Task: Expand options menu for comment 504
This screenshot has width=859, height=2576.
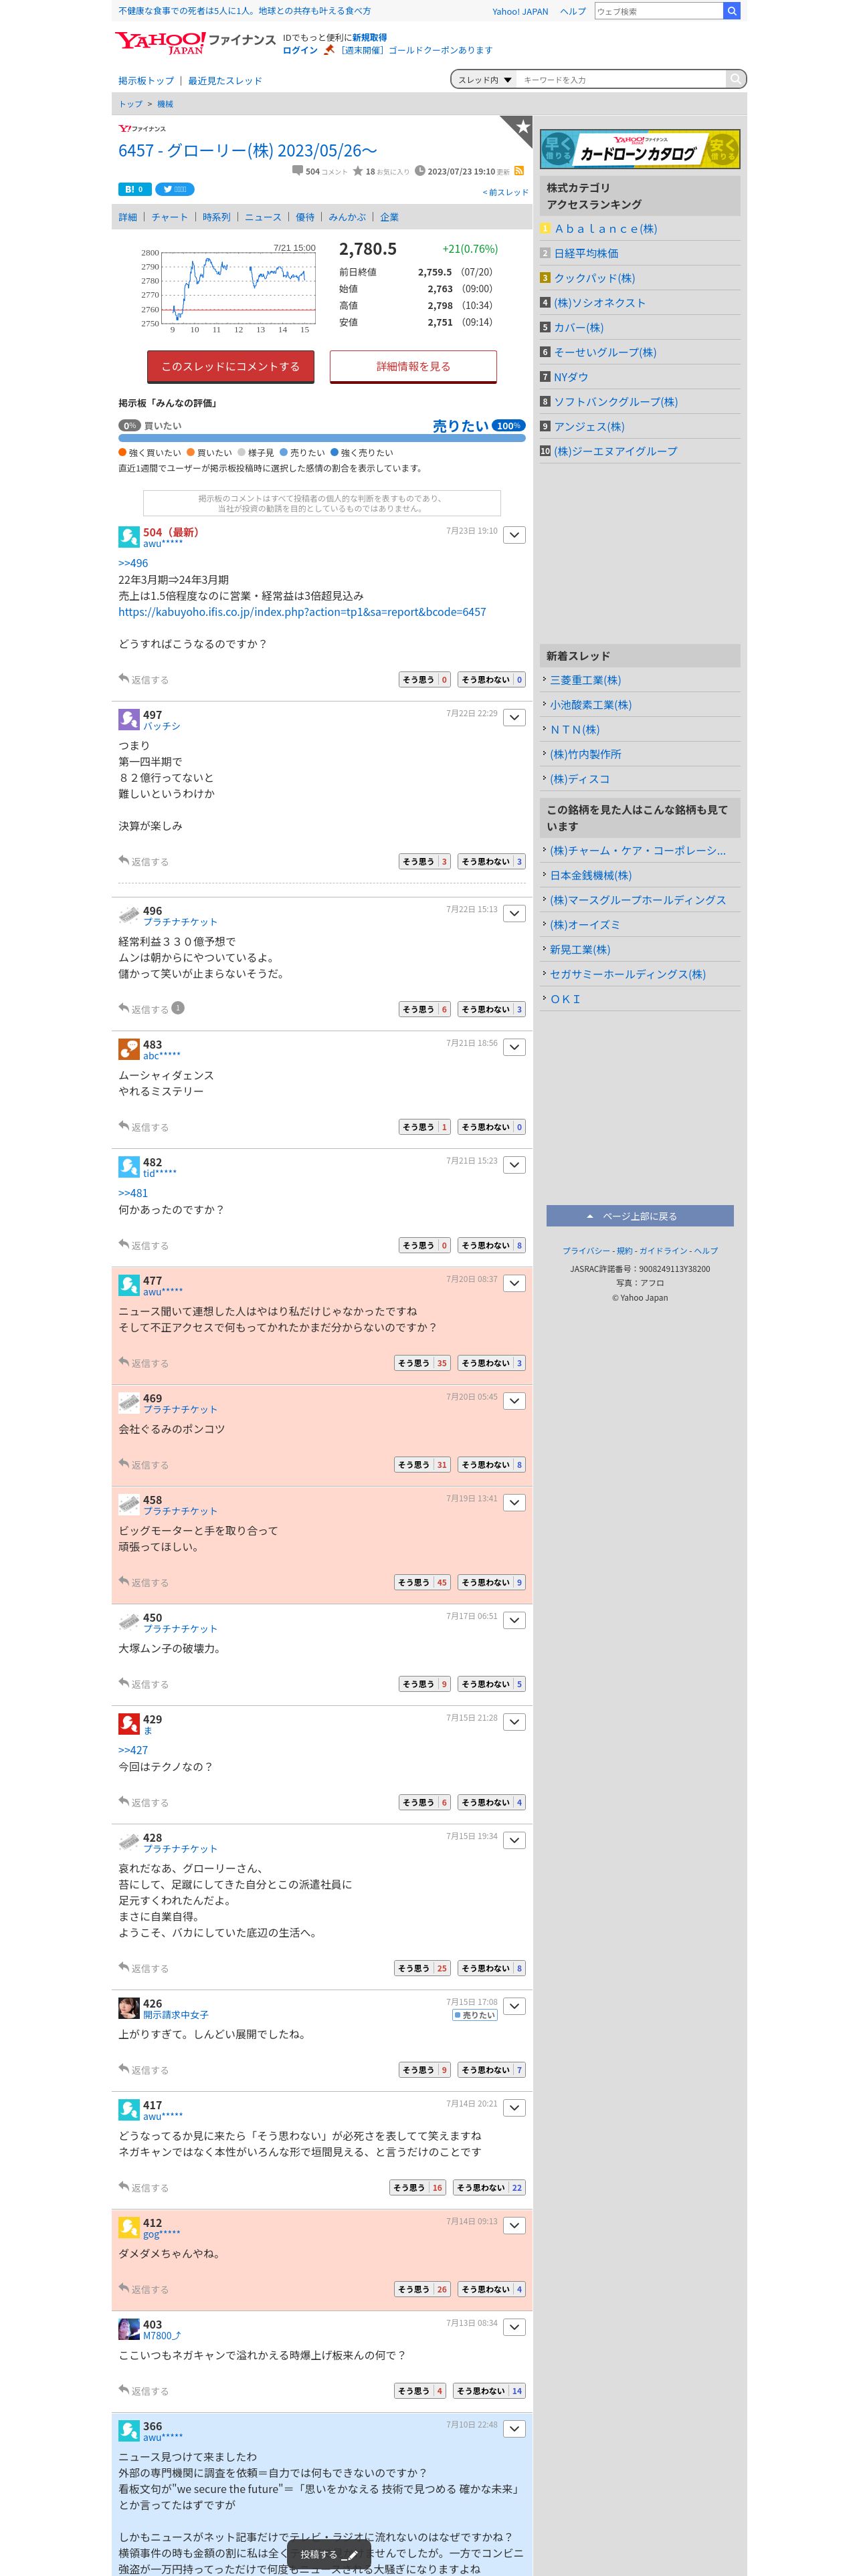Action: pos(514,535)
